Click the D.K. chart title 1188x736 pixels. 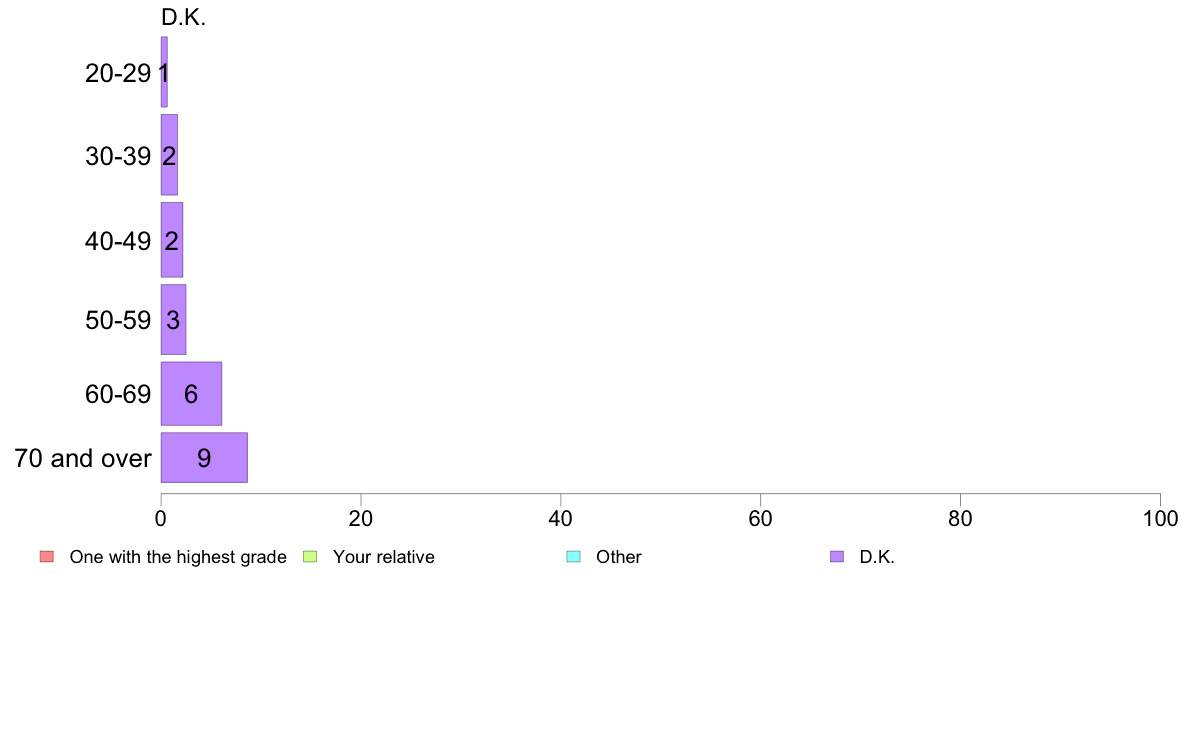[183, 17]
